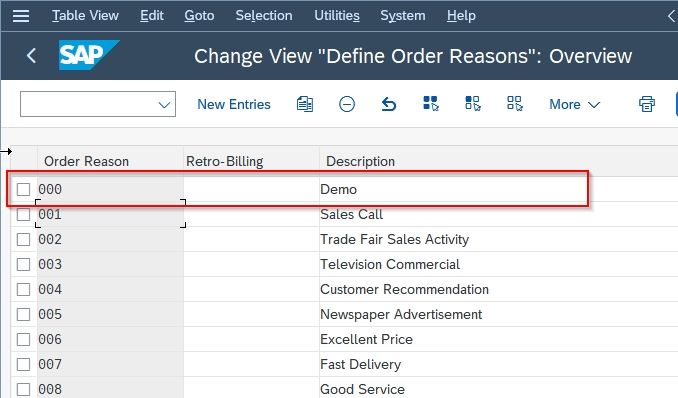This screenshot has width=678, height=398.
Task: Click the Demo description cell
Action: pyautogui.click(x=499, y=189)
